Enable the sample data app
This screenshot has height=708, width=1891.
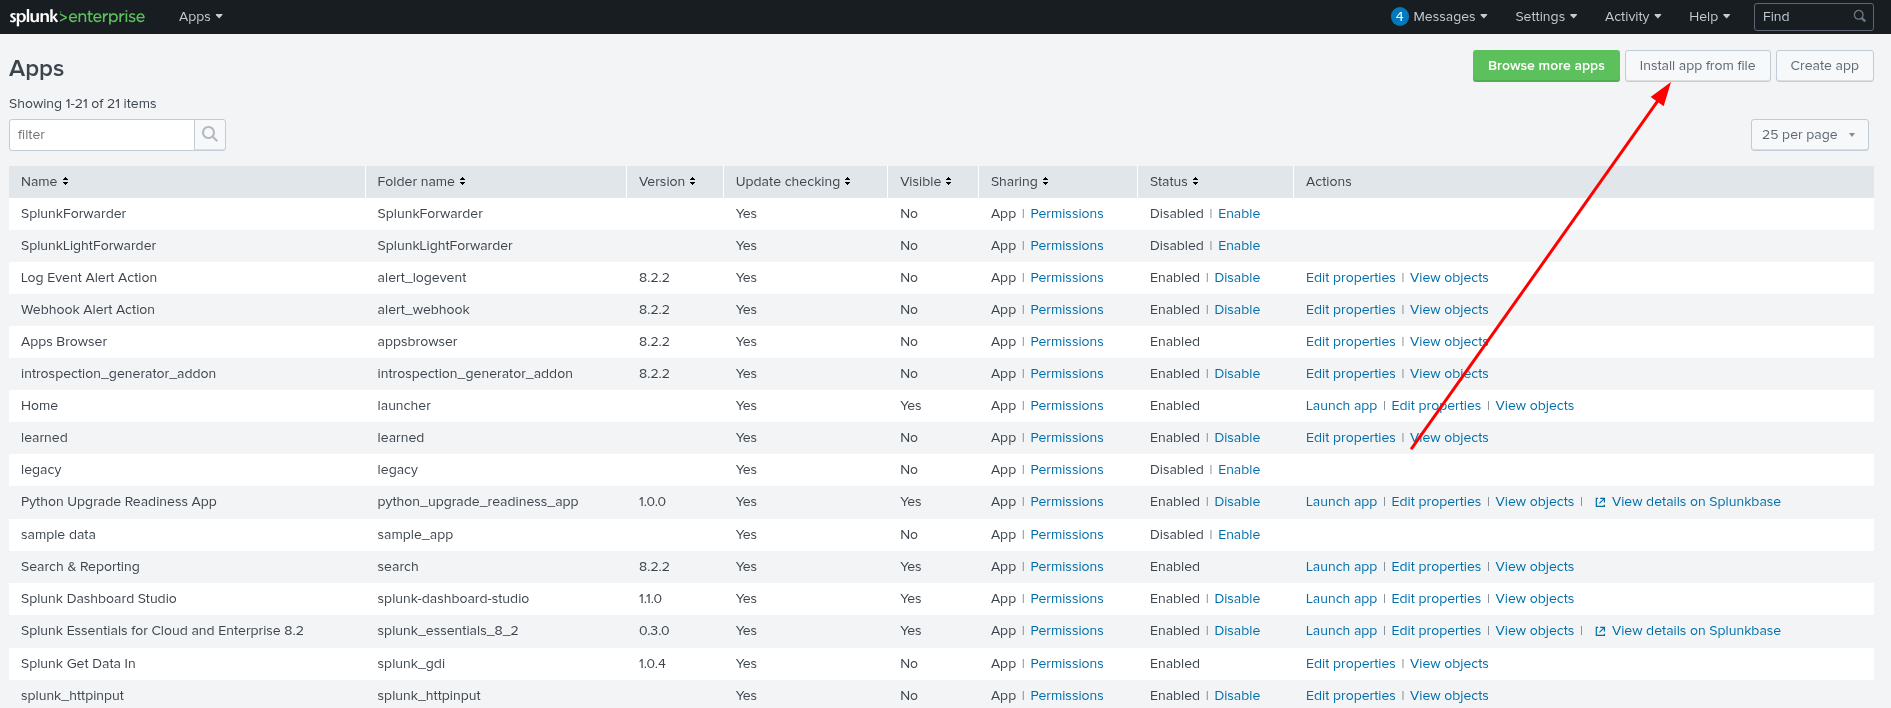tap(1238, 535)
